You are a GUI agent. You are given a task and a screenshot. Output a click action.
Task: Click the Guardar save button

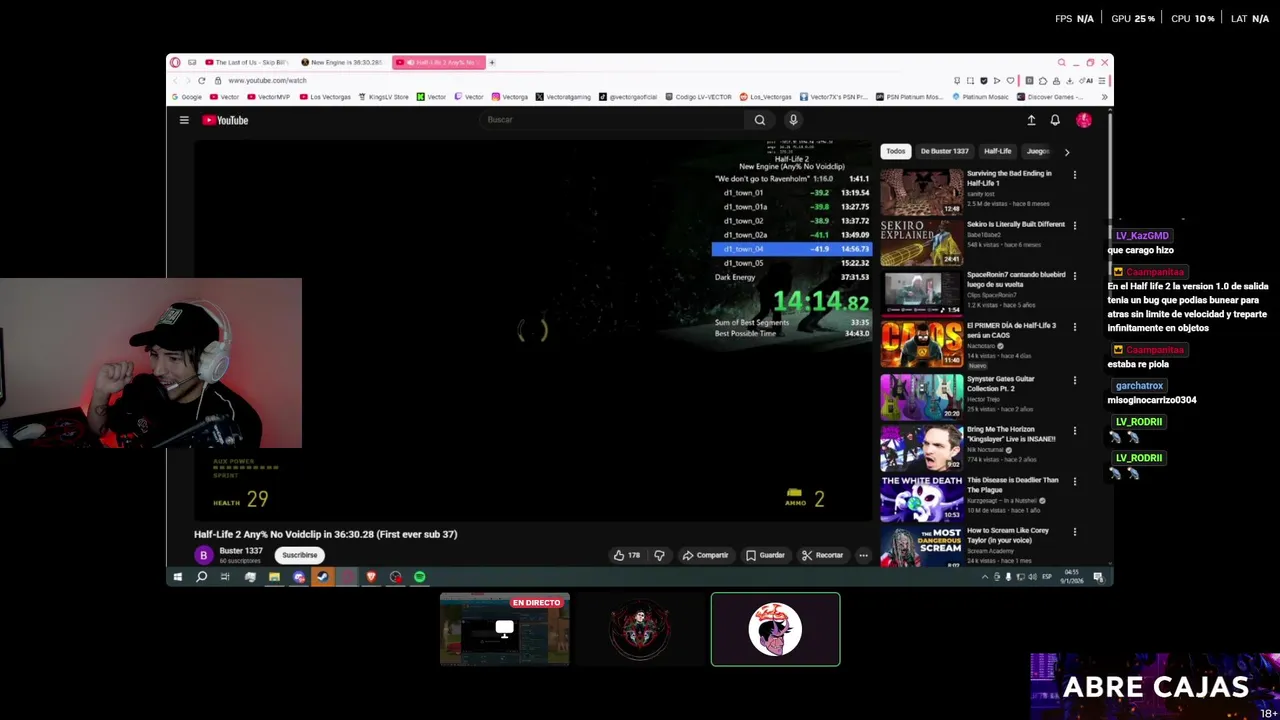tap(765, 555)
